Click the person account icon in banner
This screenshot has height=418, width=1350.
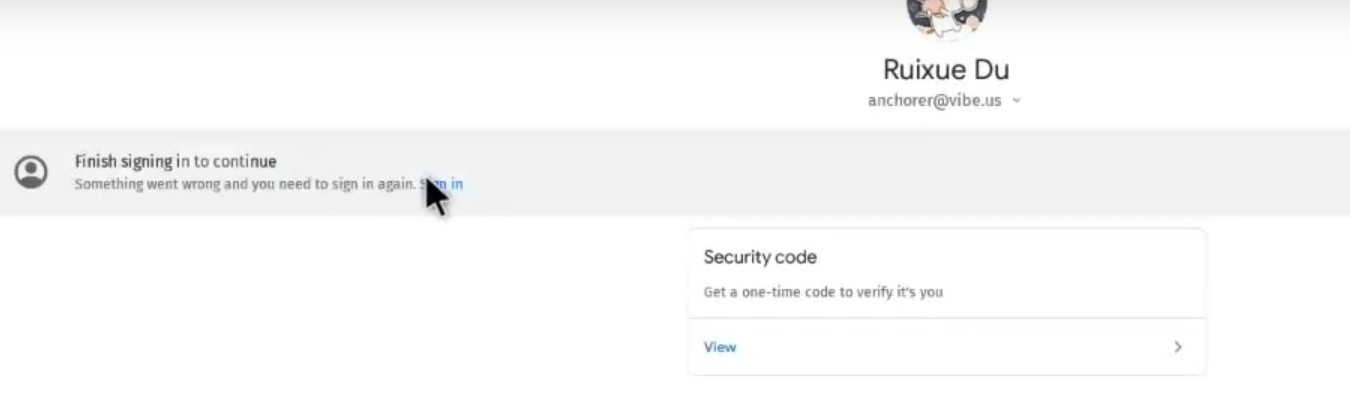pos(32,171)
